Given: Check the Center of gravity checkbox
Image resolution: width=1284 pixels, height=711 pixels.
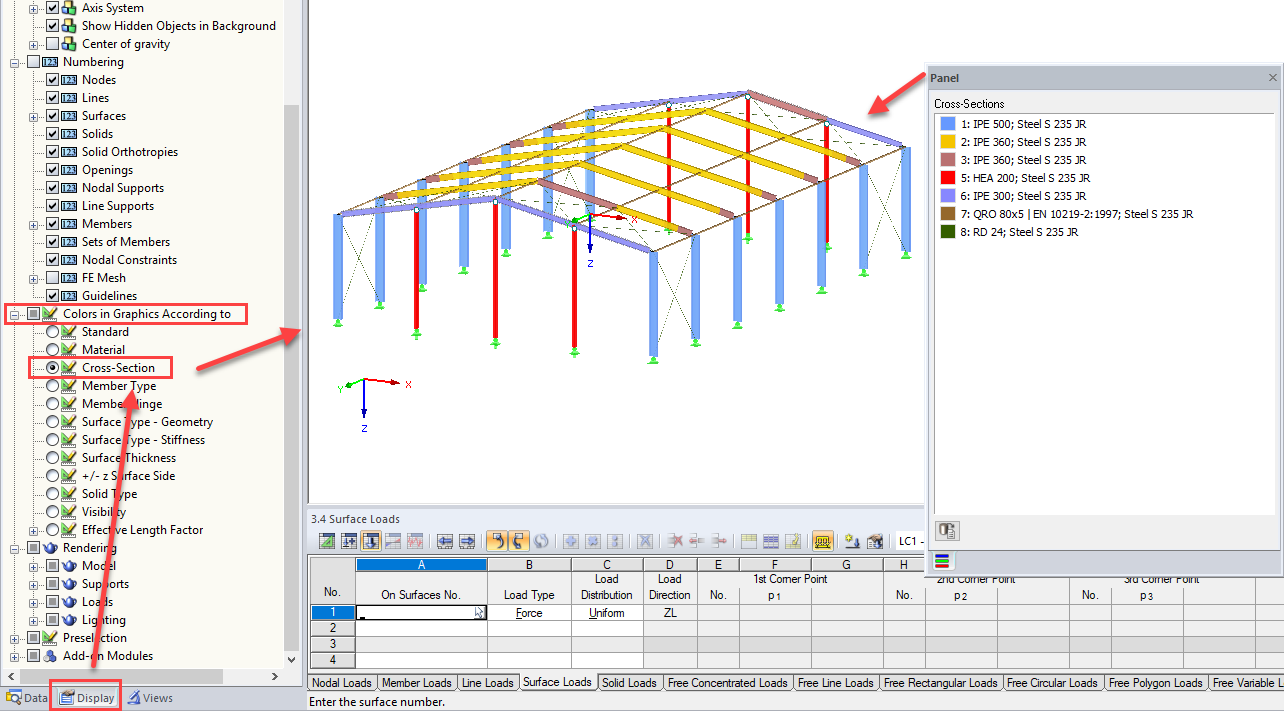Looking at the screenshot, I should tap(53, 44).
